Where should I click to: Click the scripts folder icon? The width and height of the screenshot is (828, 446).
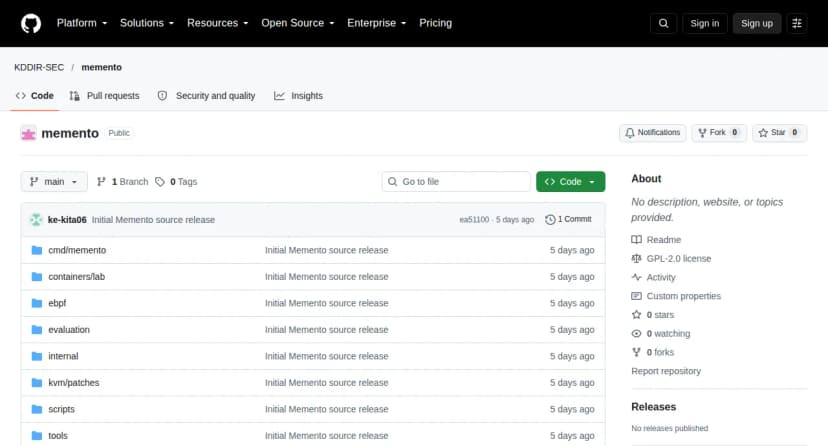click(x=36, y=409)
